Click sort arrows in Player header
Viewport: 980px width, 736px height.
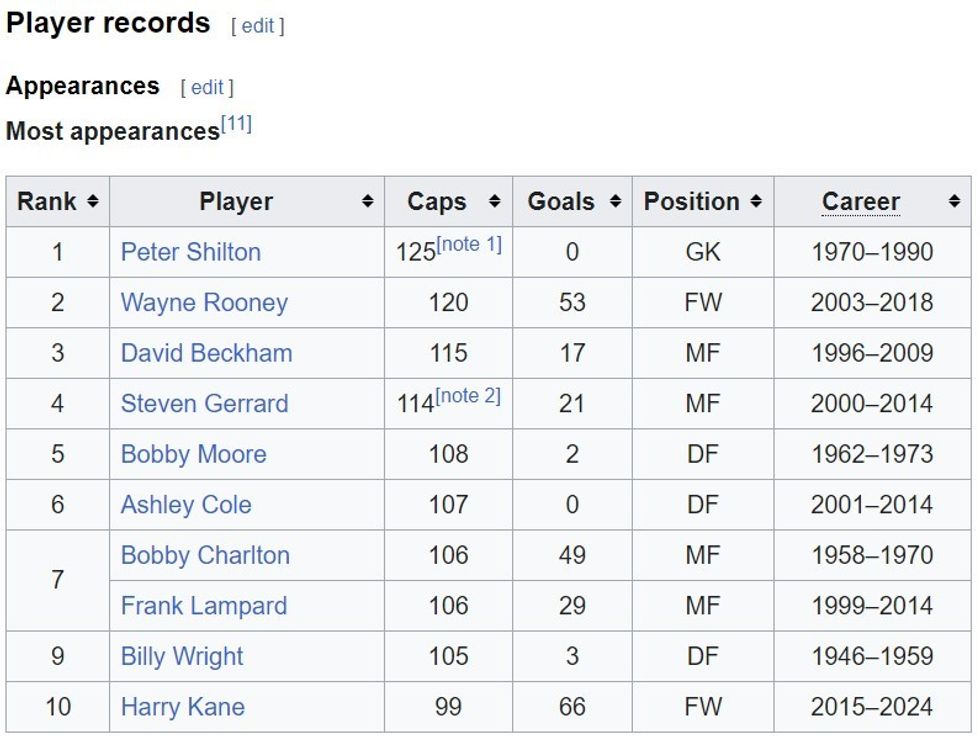point(369,202)
